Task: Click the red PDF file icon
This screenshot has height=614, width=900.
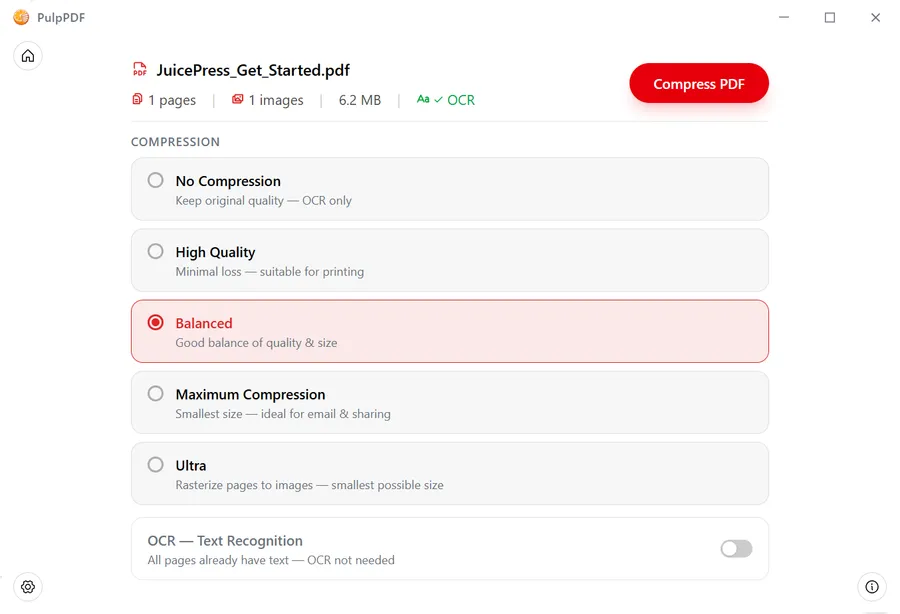Action: [139, 70]
